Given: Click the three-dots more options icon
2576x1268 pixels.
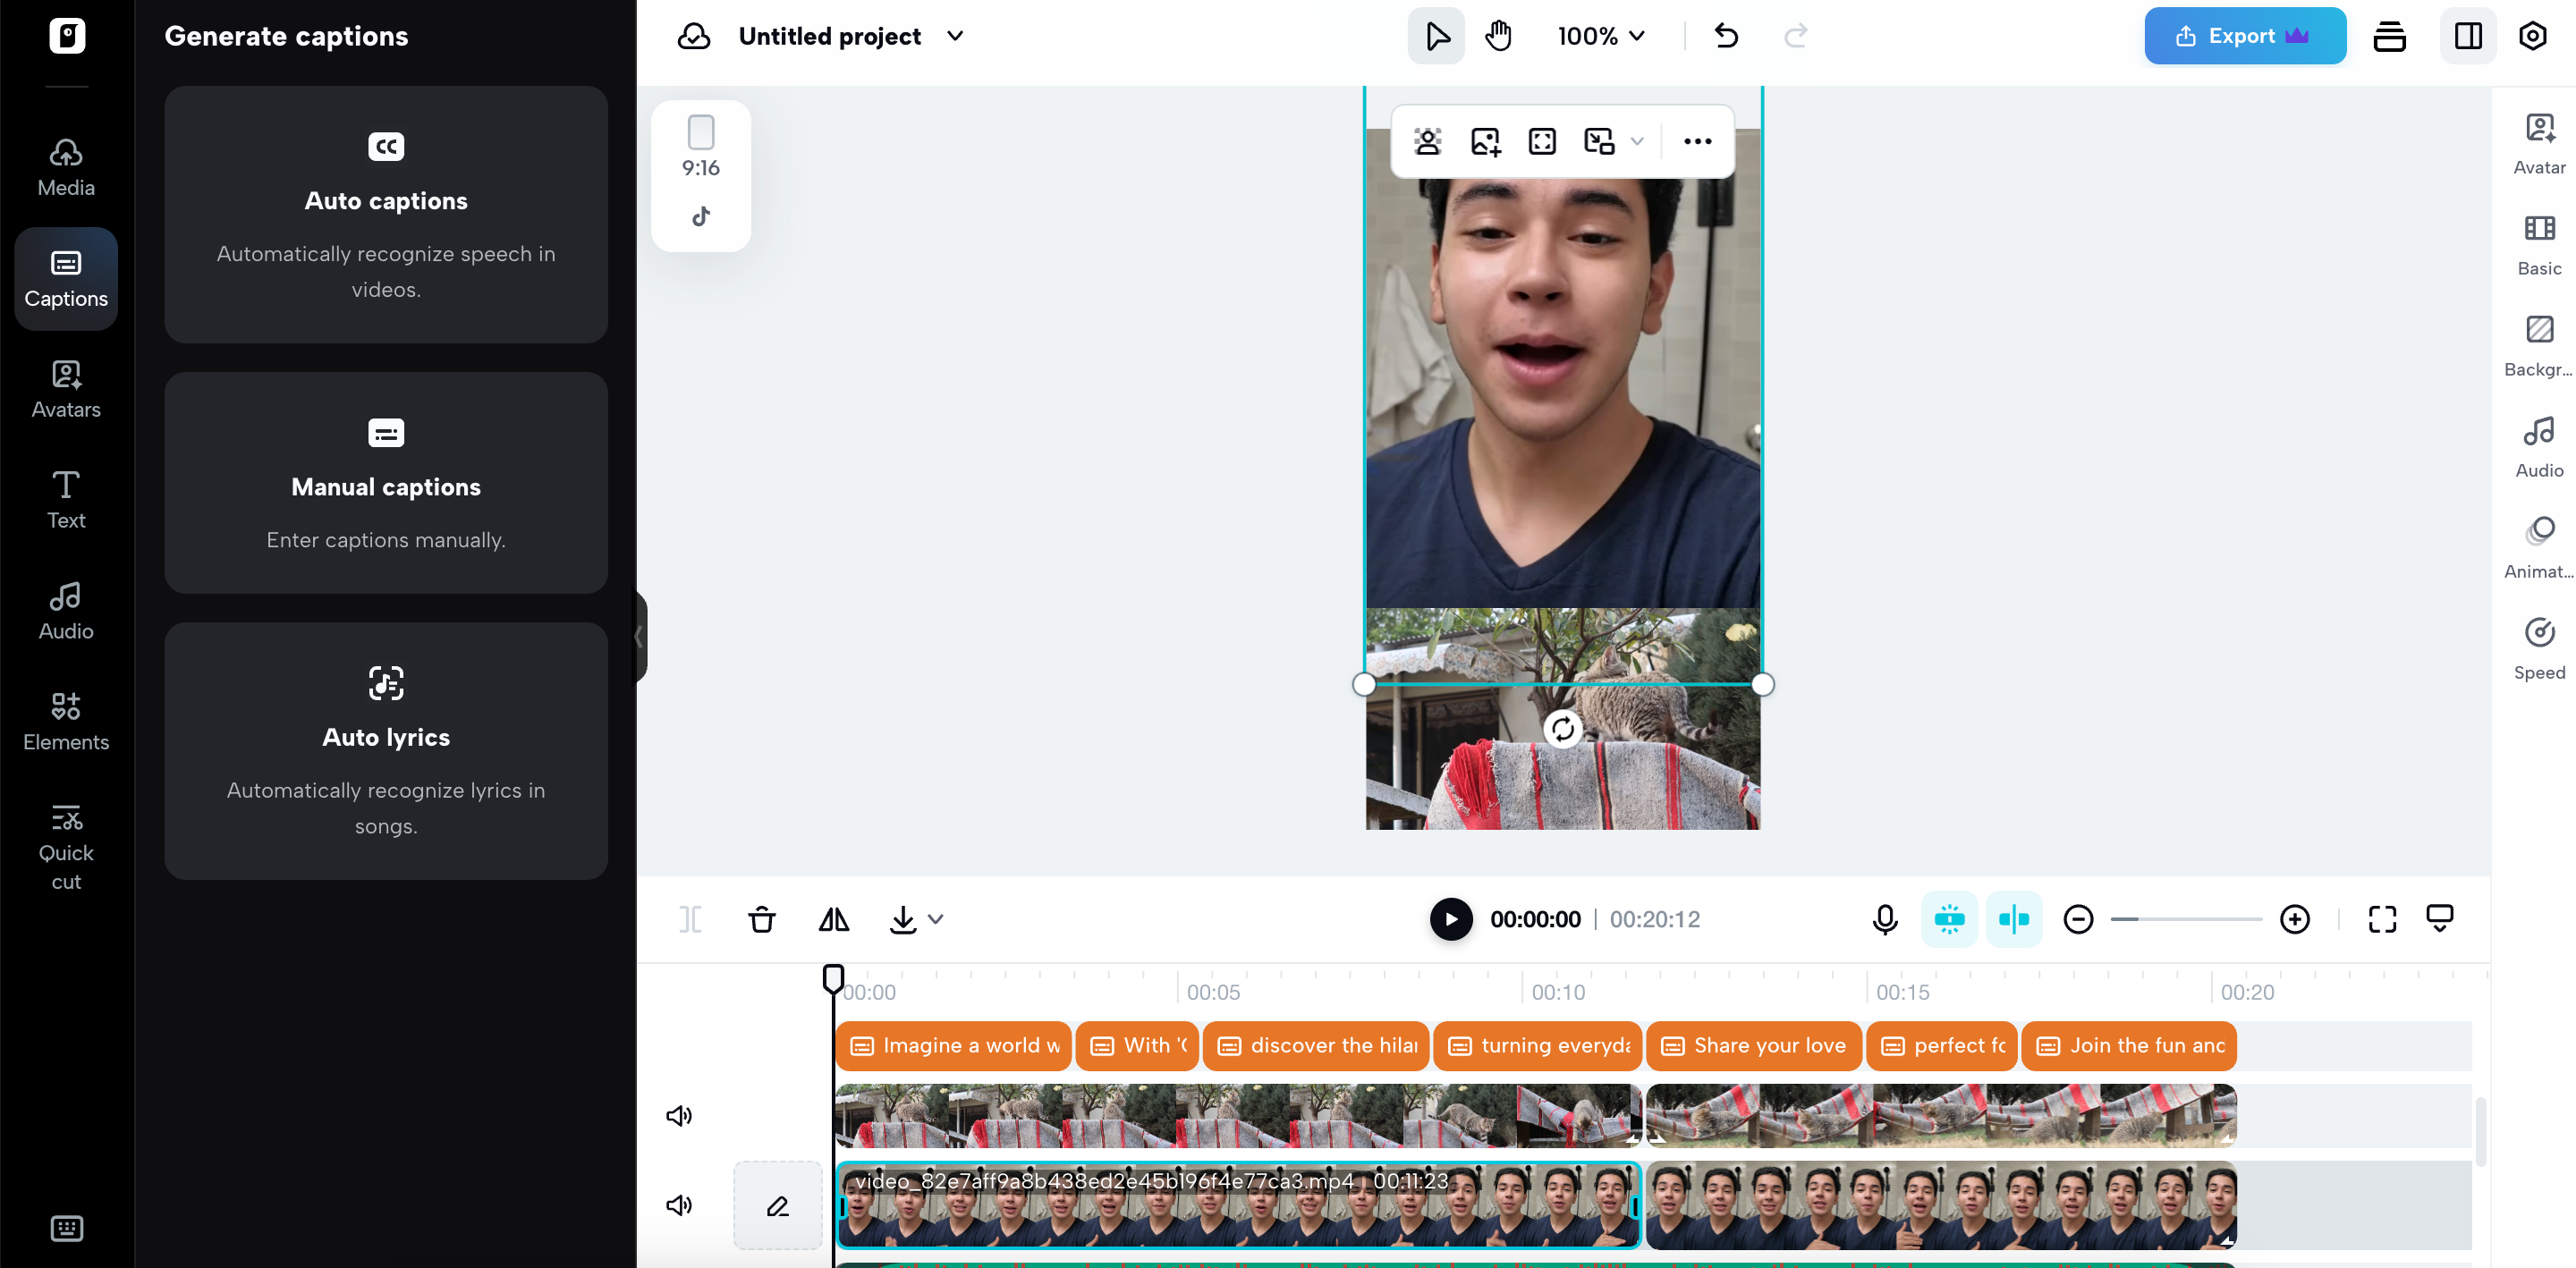Looking at the screenshot, I should 1697,141.
